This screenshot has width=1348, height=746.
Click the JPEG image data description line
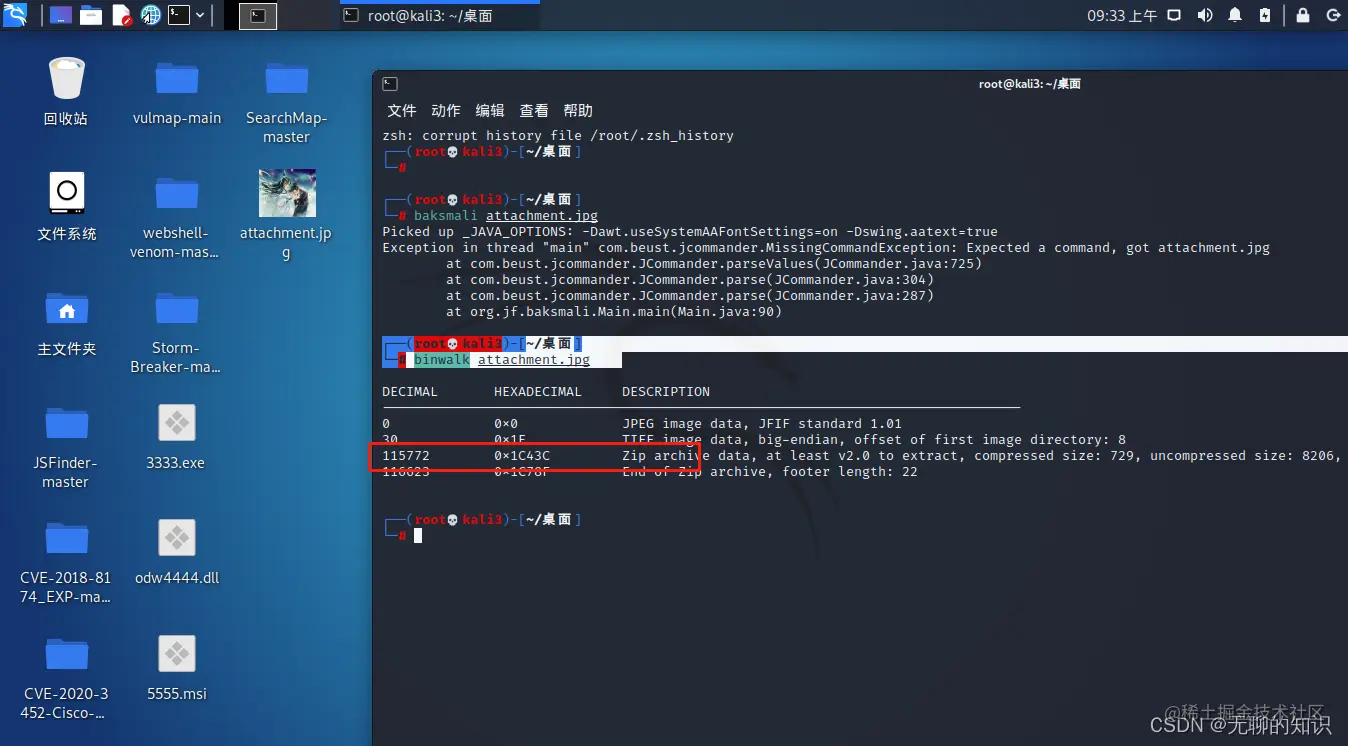click(762, 423)
